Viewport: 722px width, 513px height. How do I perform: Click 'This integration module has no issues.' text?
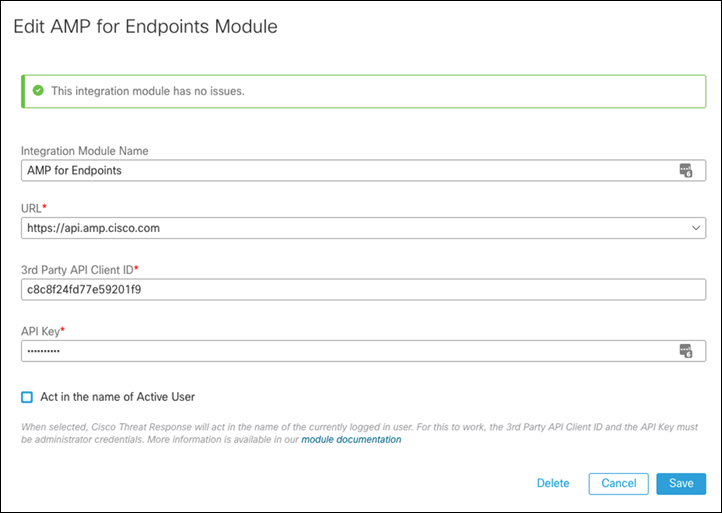coord(148,91)
